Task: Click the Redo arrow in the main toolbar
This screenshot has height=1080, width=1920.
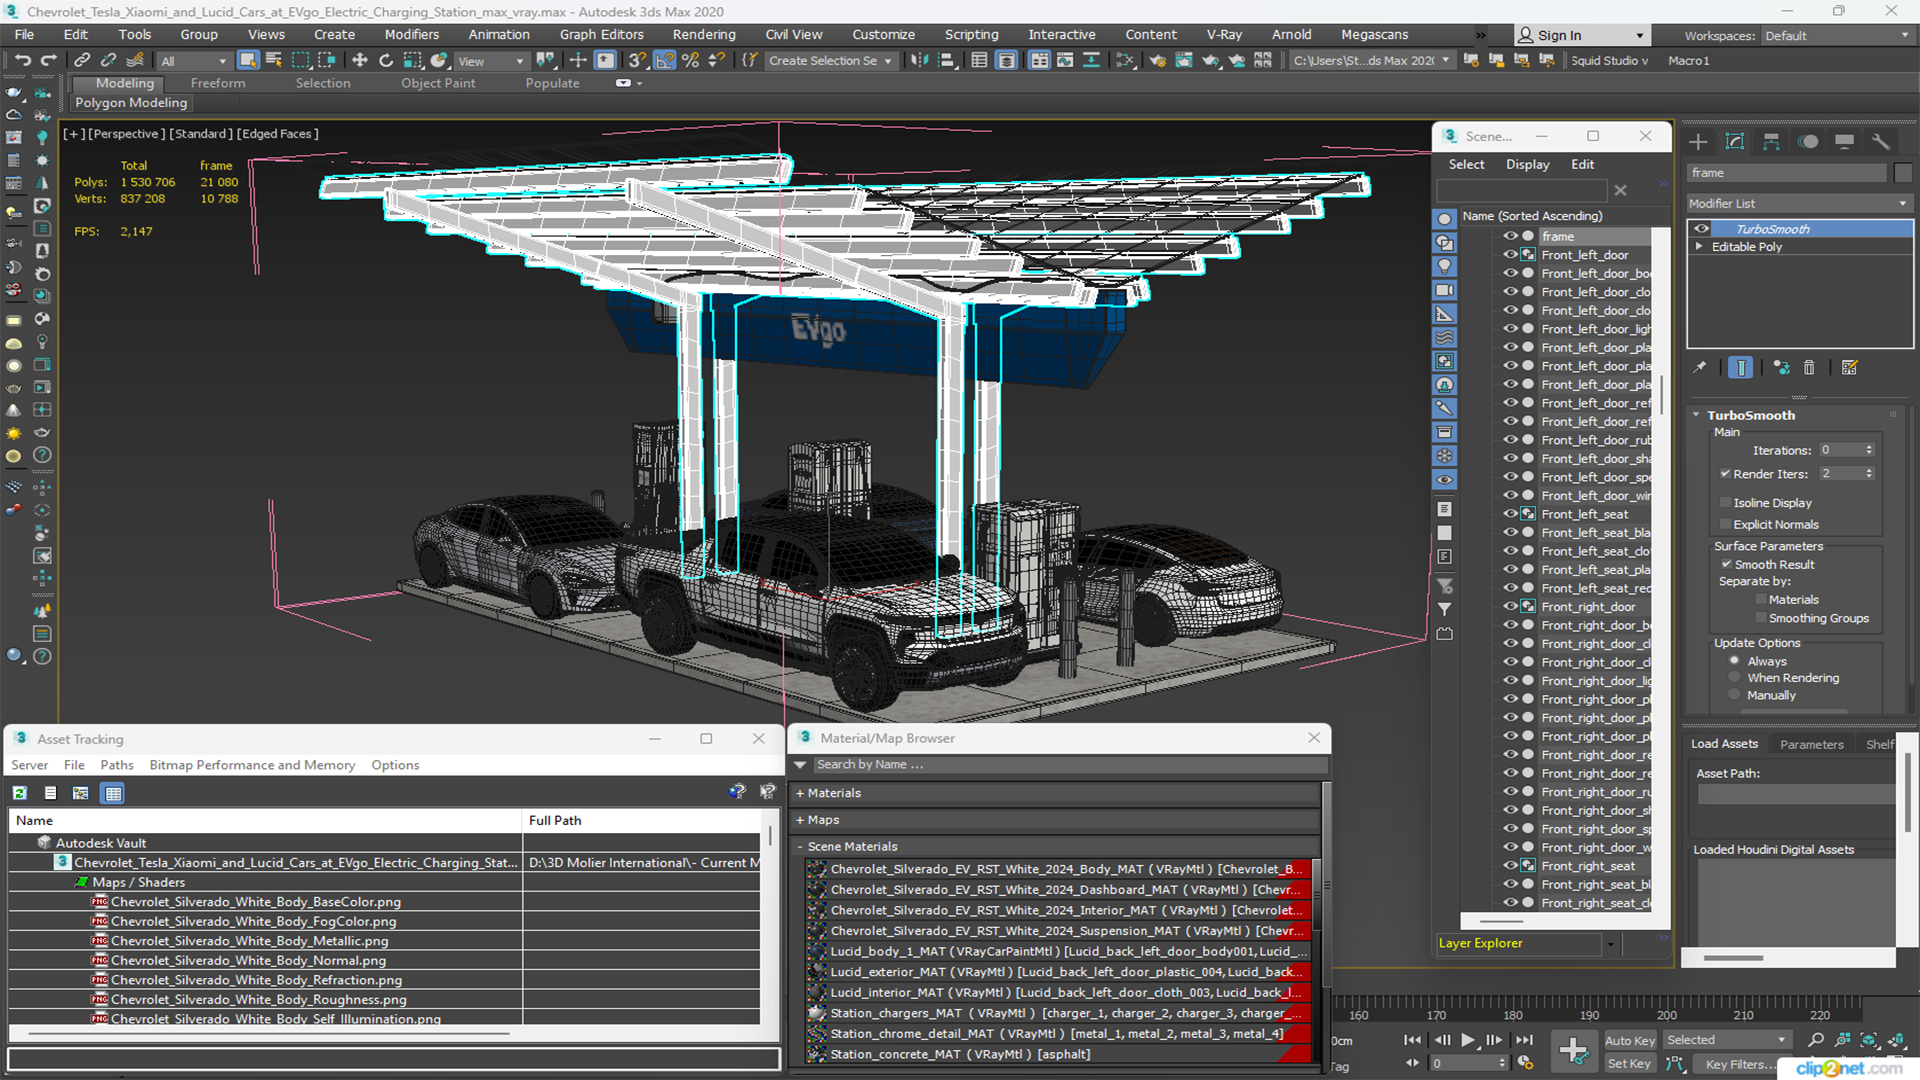Action: pyautogui.click(x=47, y=61)
